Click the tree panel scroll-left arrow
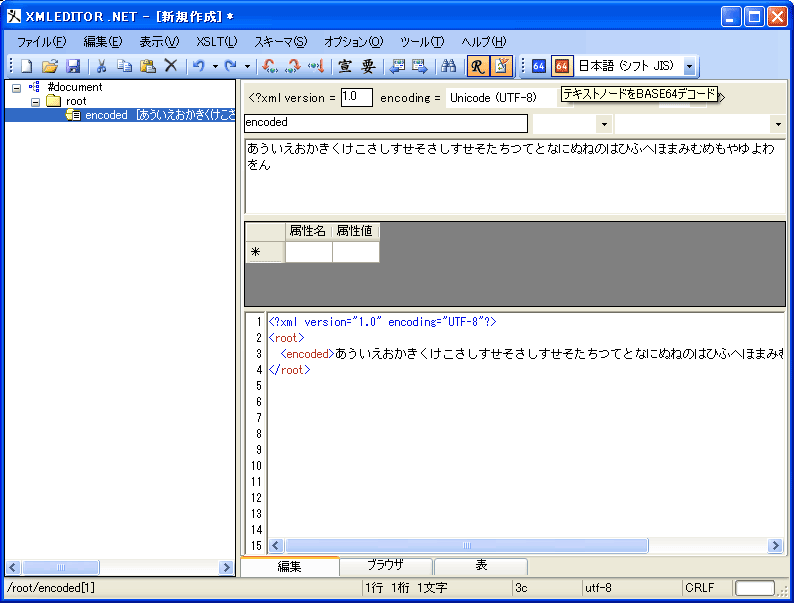Viewport: 794px width, 603px height. pyautogui.click(x=13, y=568)
